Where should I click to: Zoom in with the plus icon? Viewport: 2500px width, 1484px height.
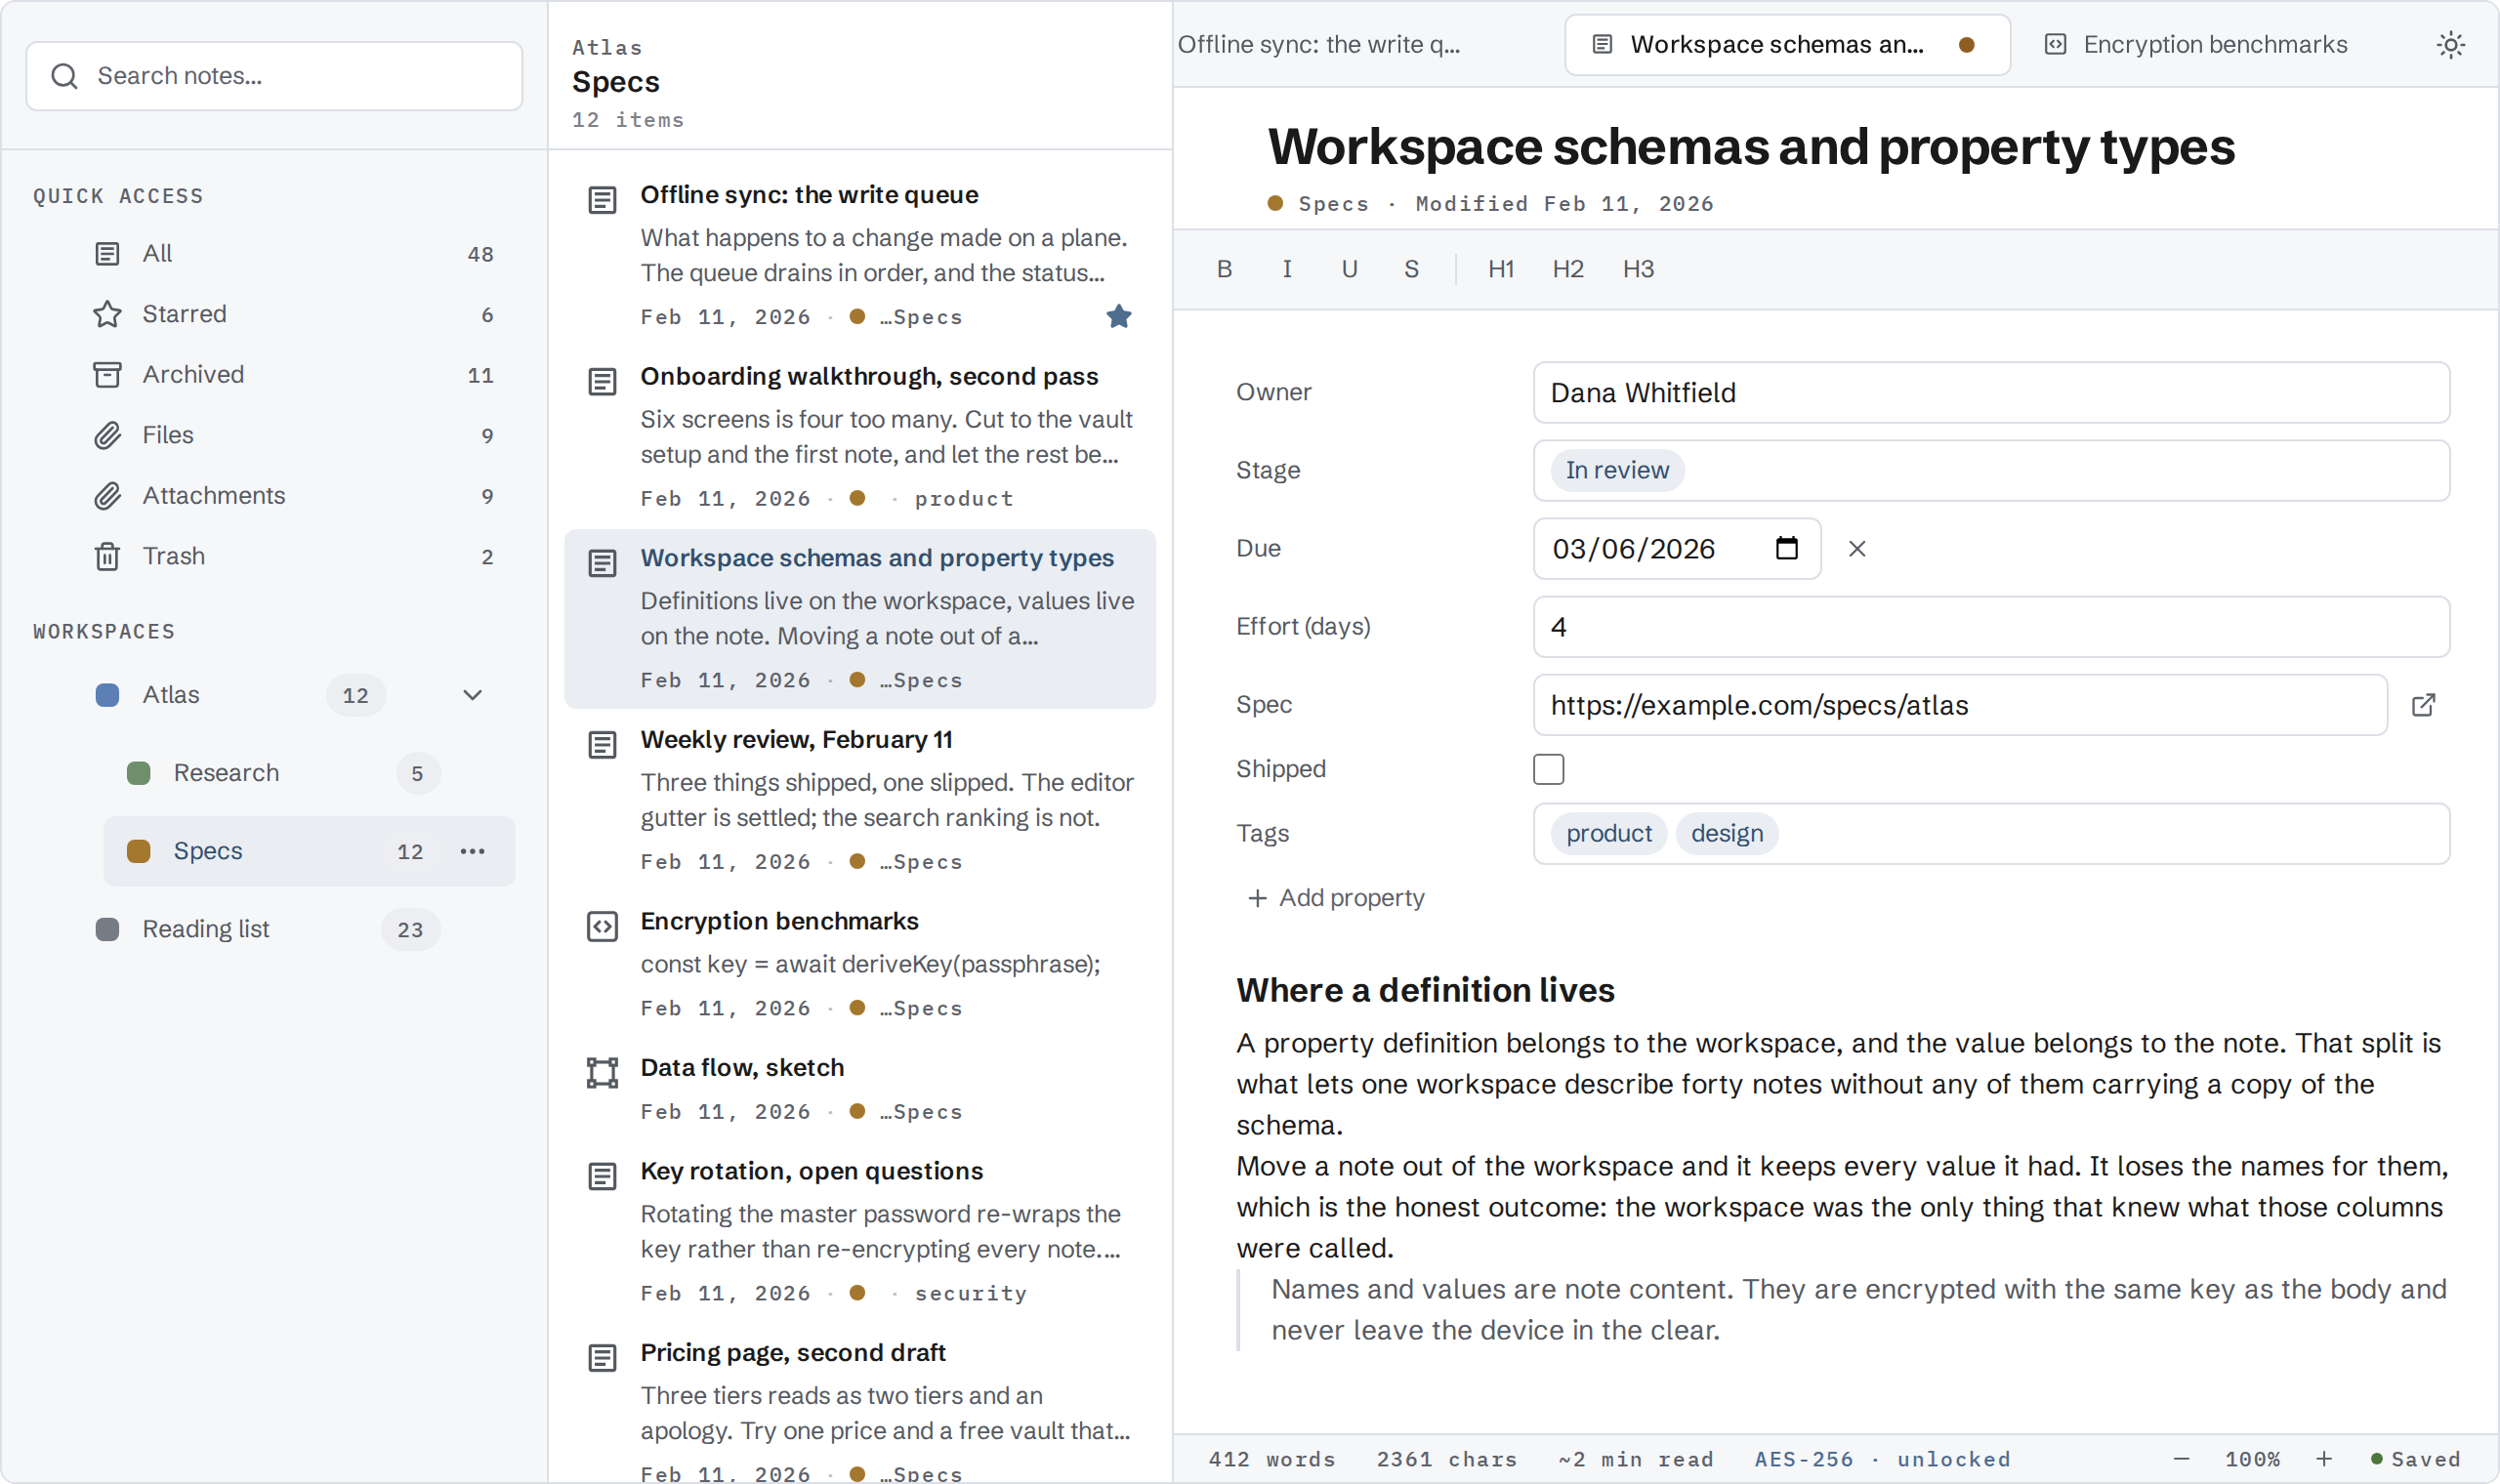(2324, 1459)
